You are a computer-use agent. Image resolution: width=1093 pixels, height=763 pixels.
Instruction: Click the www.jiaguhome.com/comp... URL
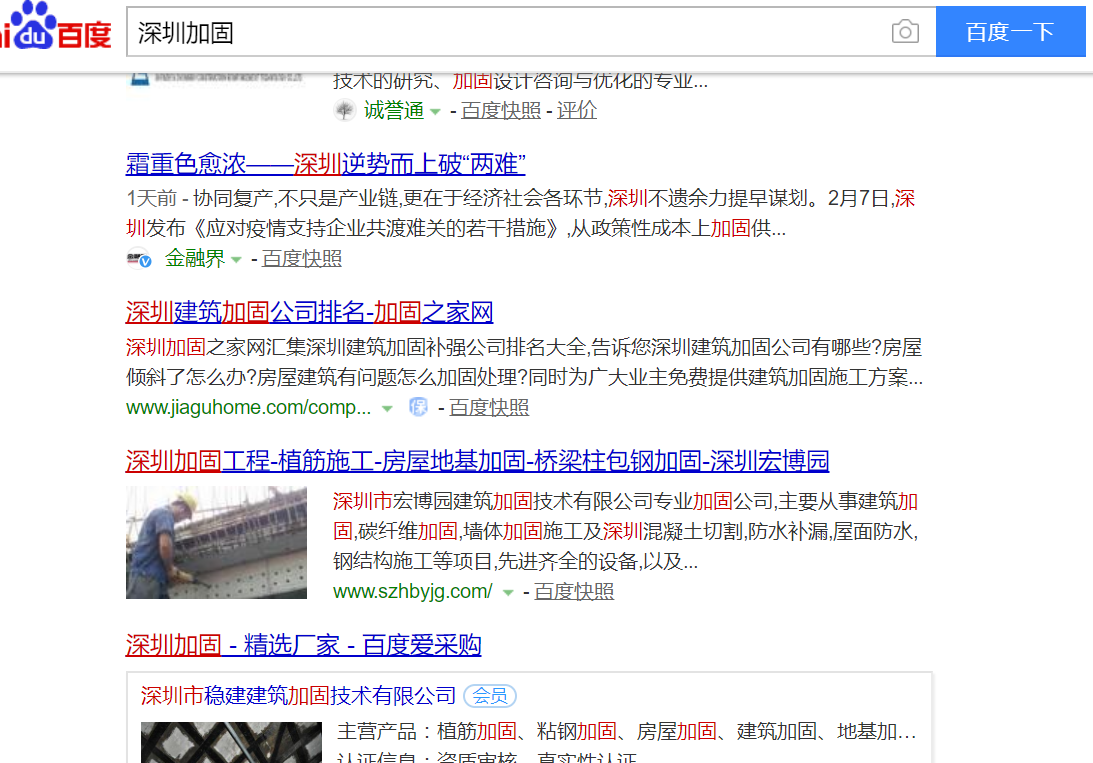click(x=248, y=407)
